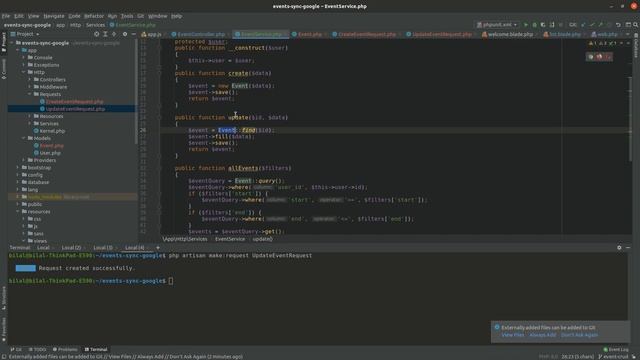
Task: Open Structure tool window from left stripe
Action: (4, 298)
